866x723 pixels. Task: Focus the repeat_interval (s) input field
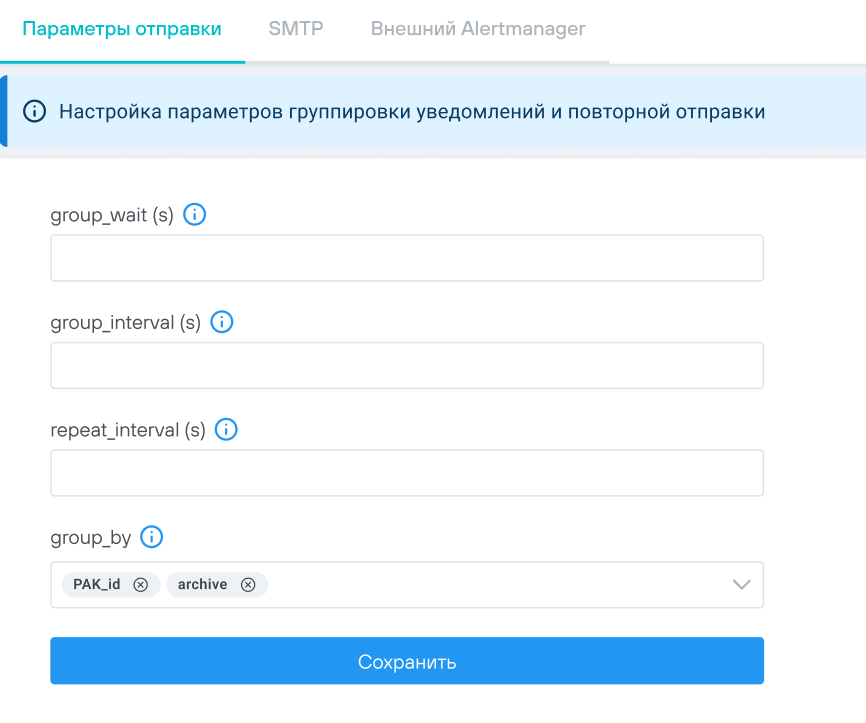coord(407,473)
